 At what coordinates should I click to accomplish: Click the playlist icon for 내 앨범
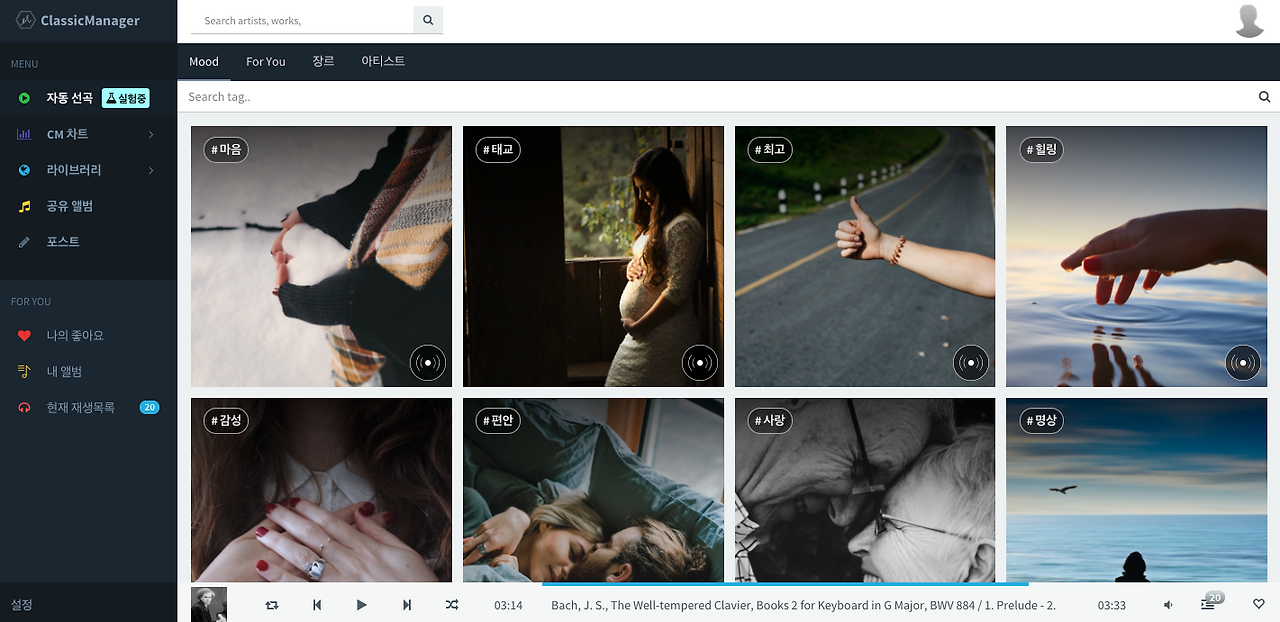24,372
